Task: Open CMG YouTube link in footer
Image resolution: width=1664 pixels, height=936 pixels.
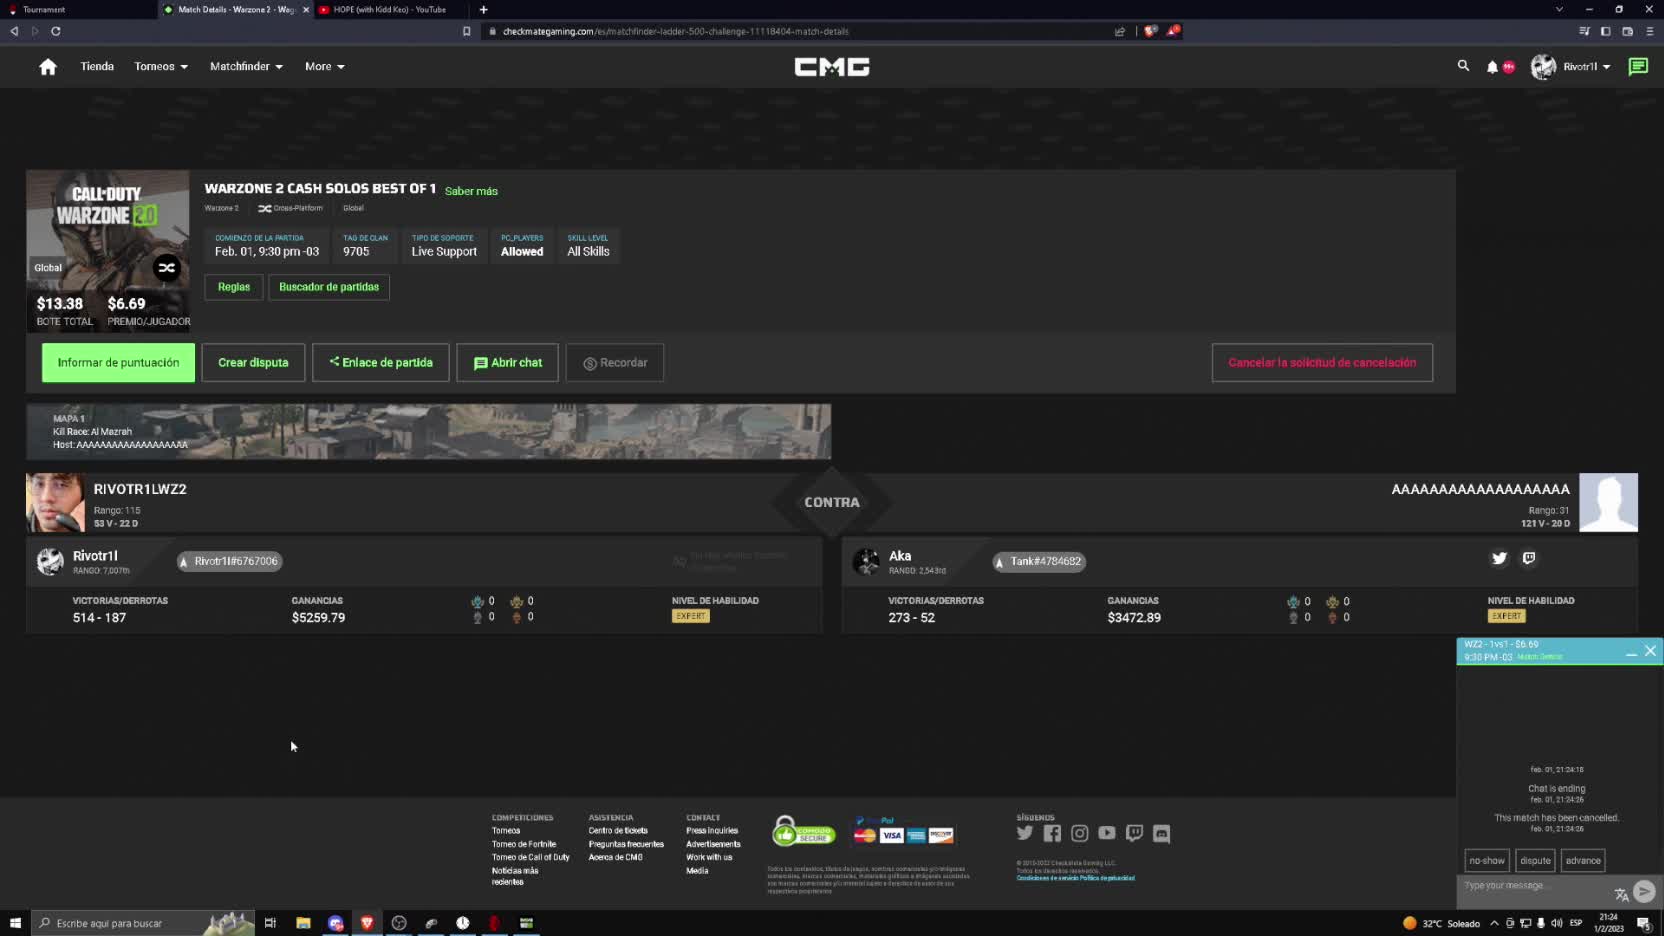Action: [x=1107, y=833]
